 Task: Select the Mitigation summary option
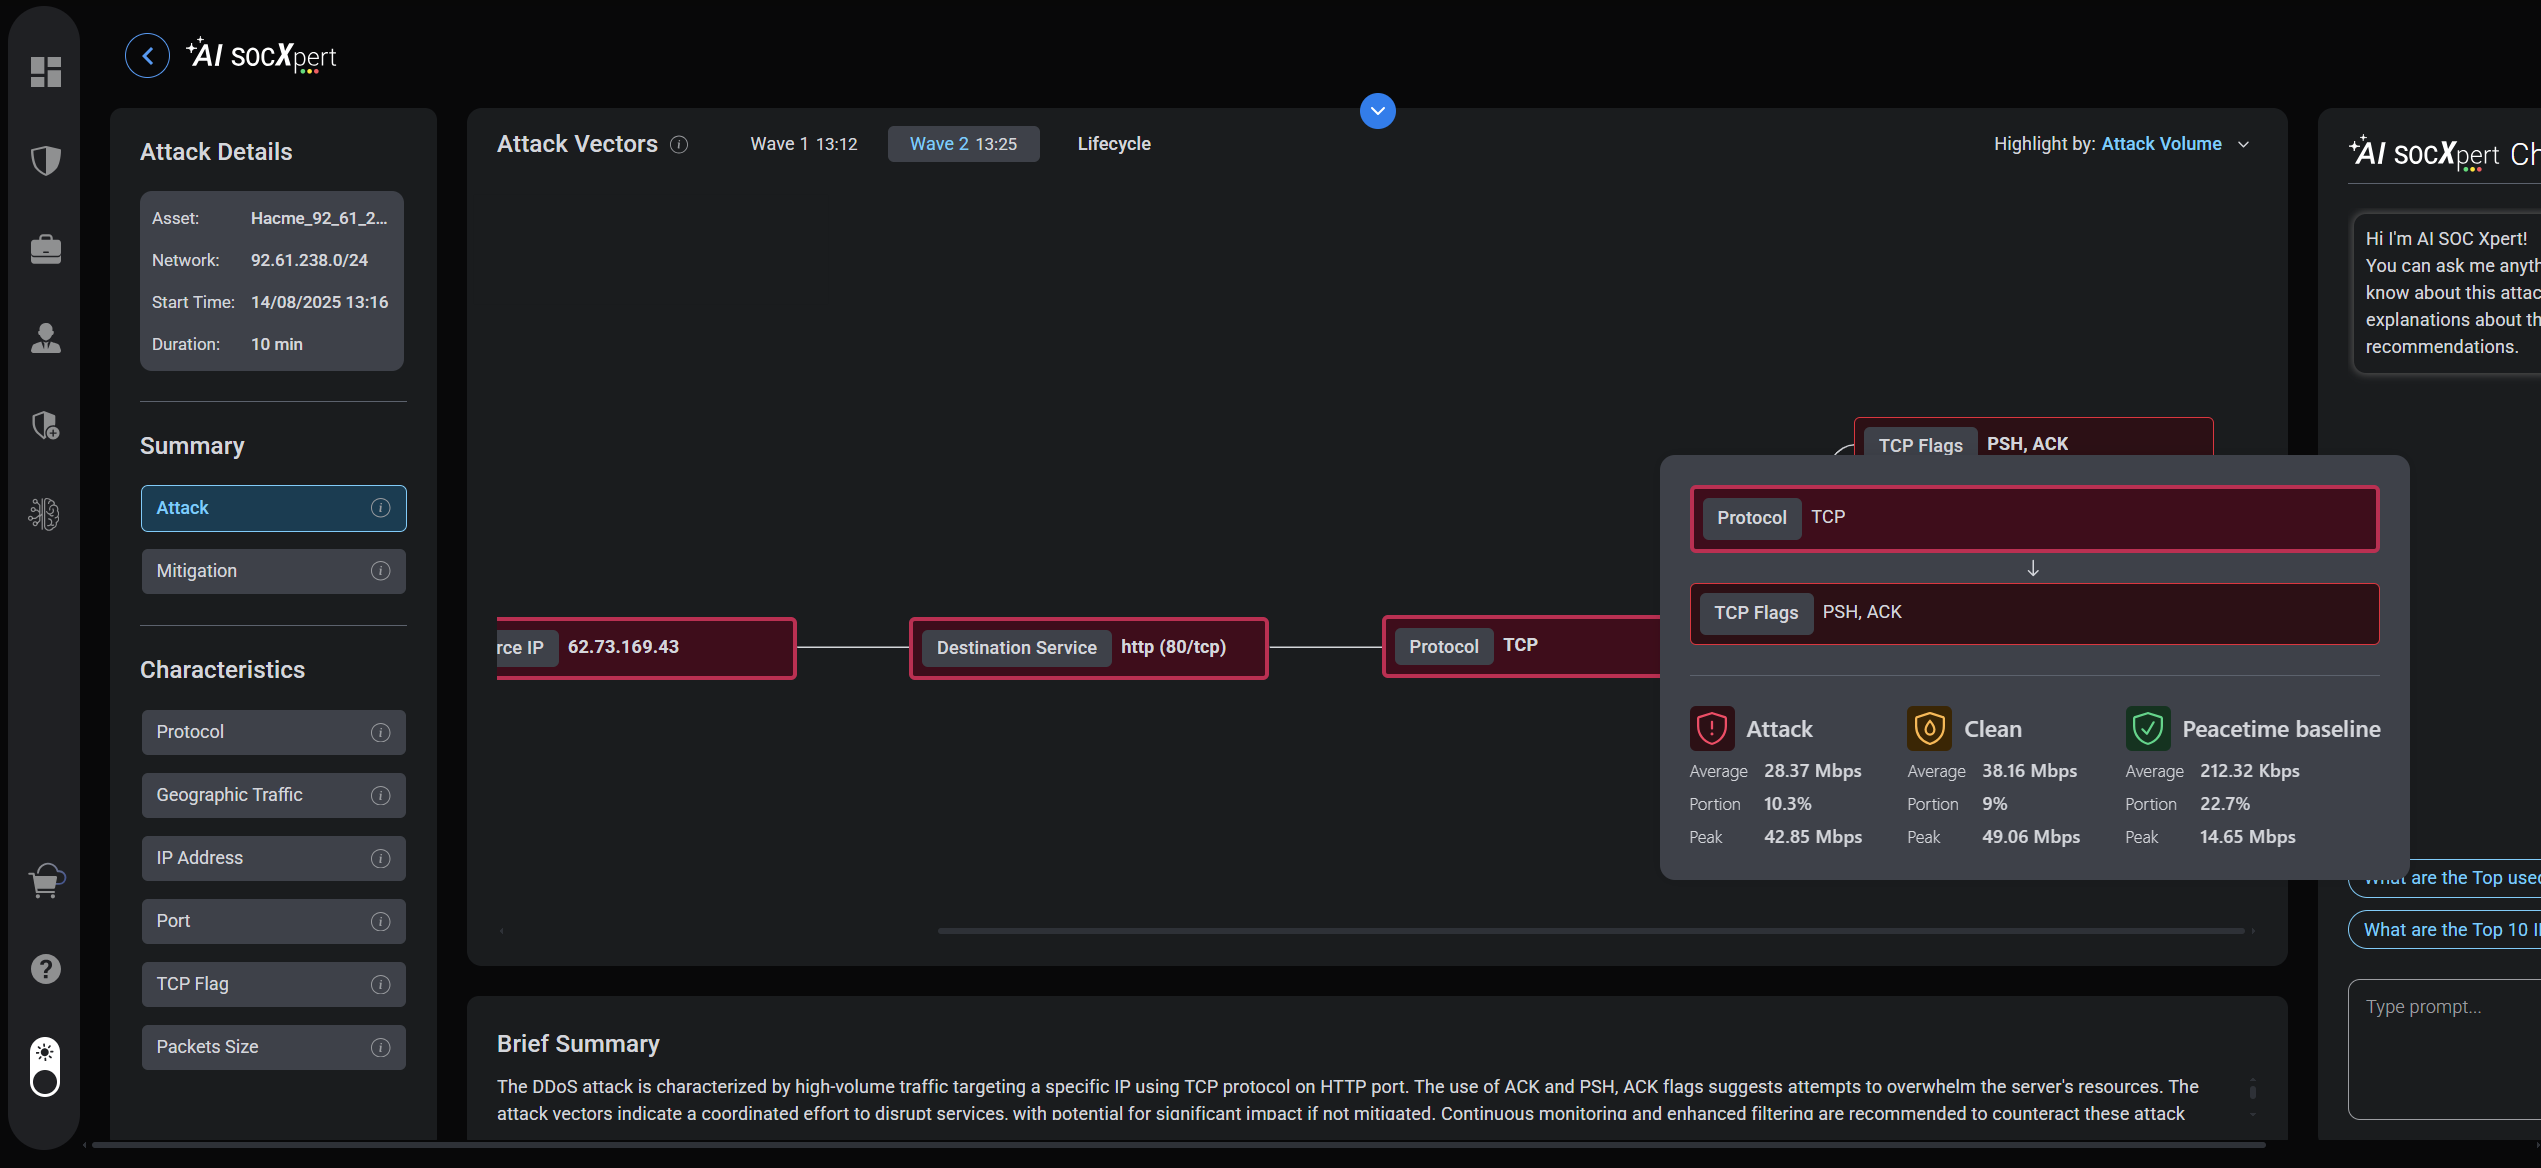pyautogui.click(x=273, y=571)
